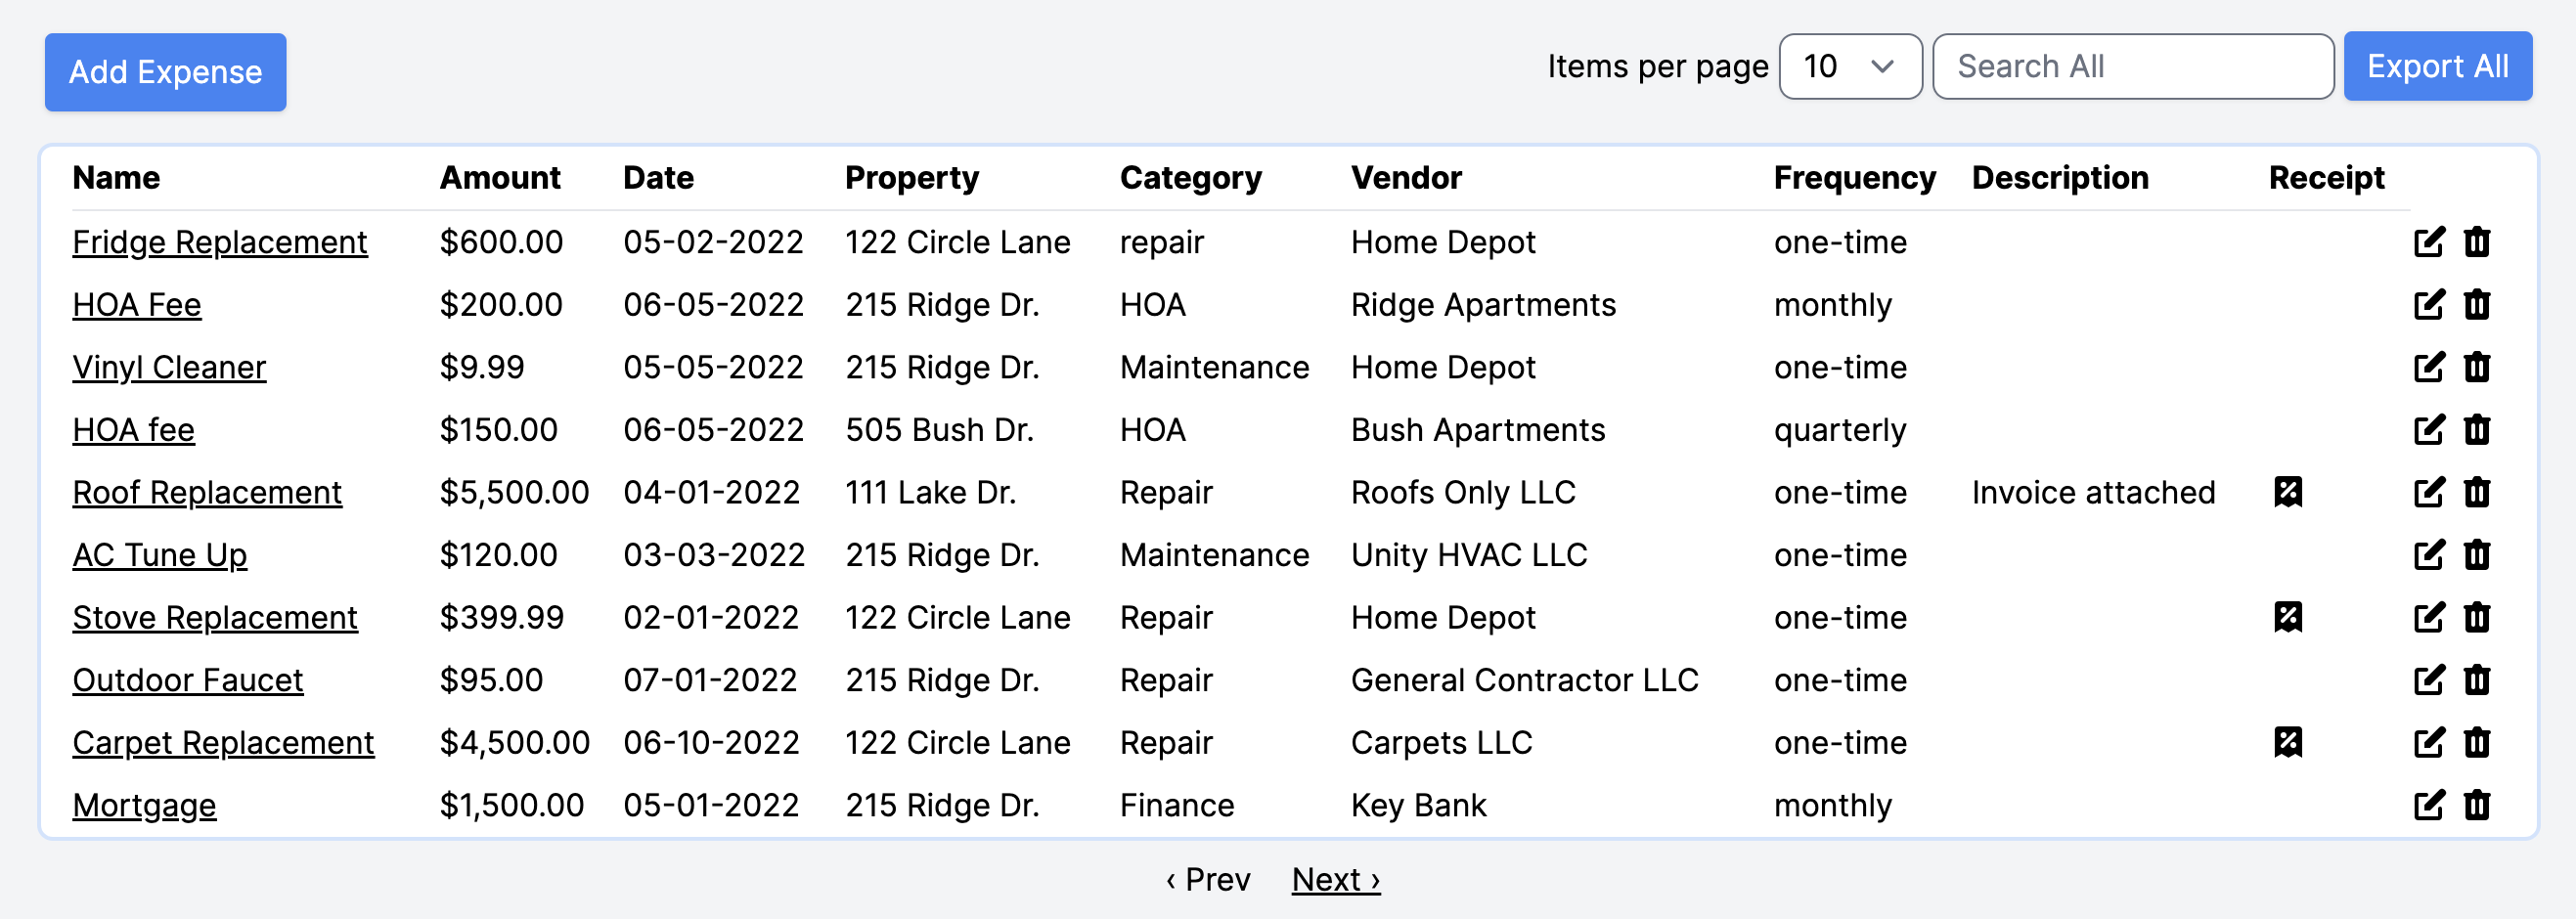
Task: Open the Fridge Replacement expense link
Action: tap(220, 242)
